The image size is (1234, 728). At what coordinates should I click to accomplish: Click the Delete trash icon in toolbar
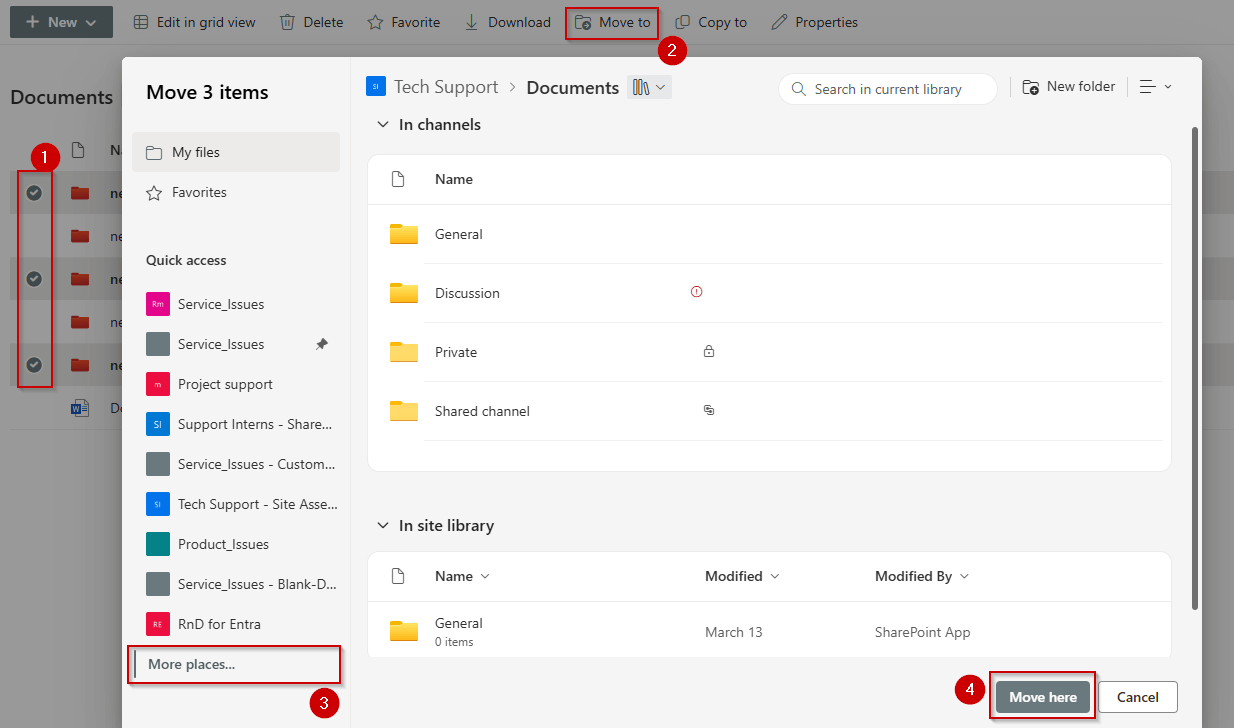(x=287, y=22)
